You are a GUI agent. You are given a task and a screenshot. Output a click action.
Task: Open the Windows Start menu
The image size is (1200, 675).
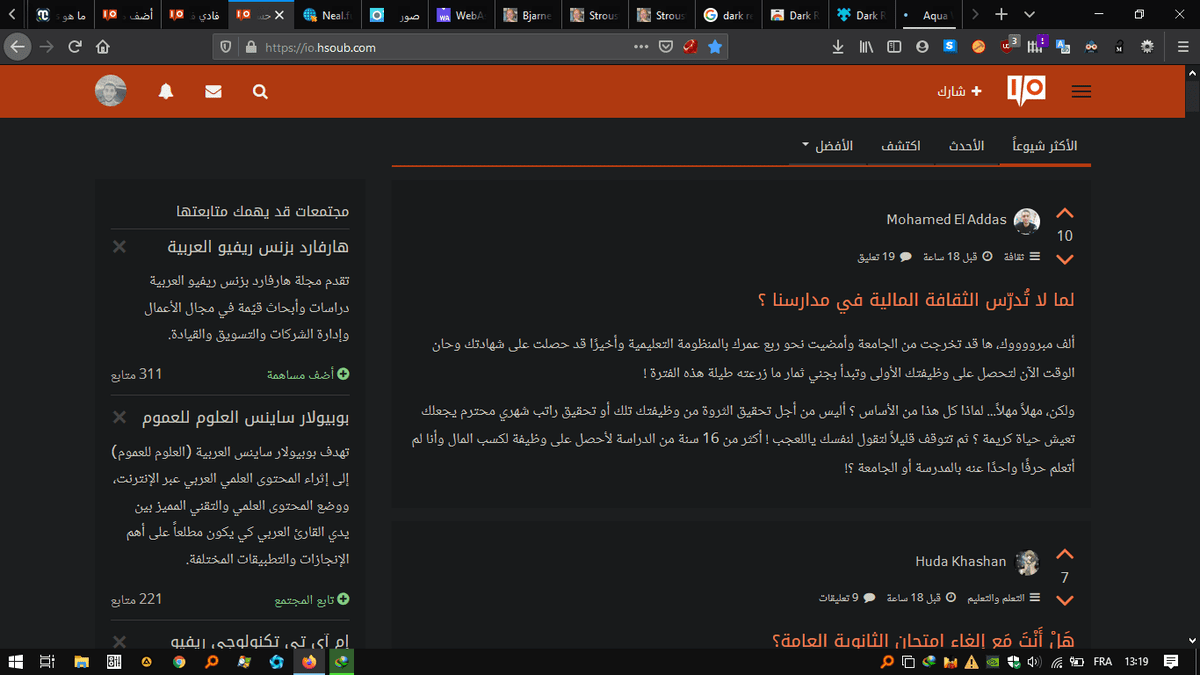pos(16,661)
